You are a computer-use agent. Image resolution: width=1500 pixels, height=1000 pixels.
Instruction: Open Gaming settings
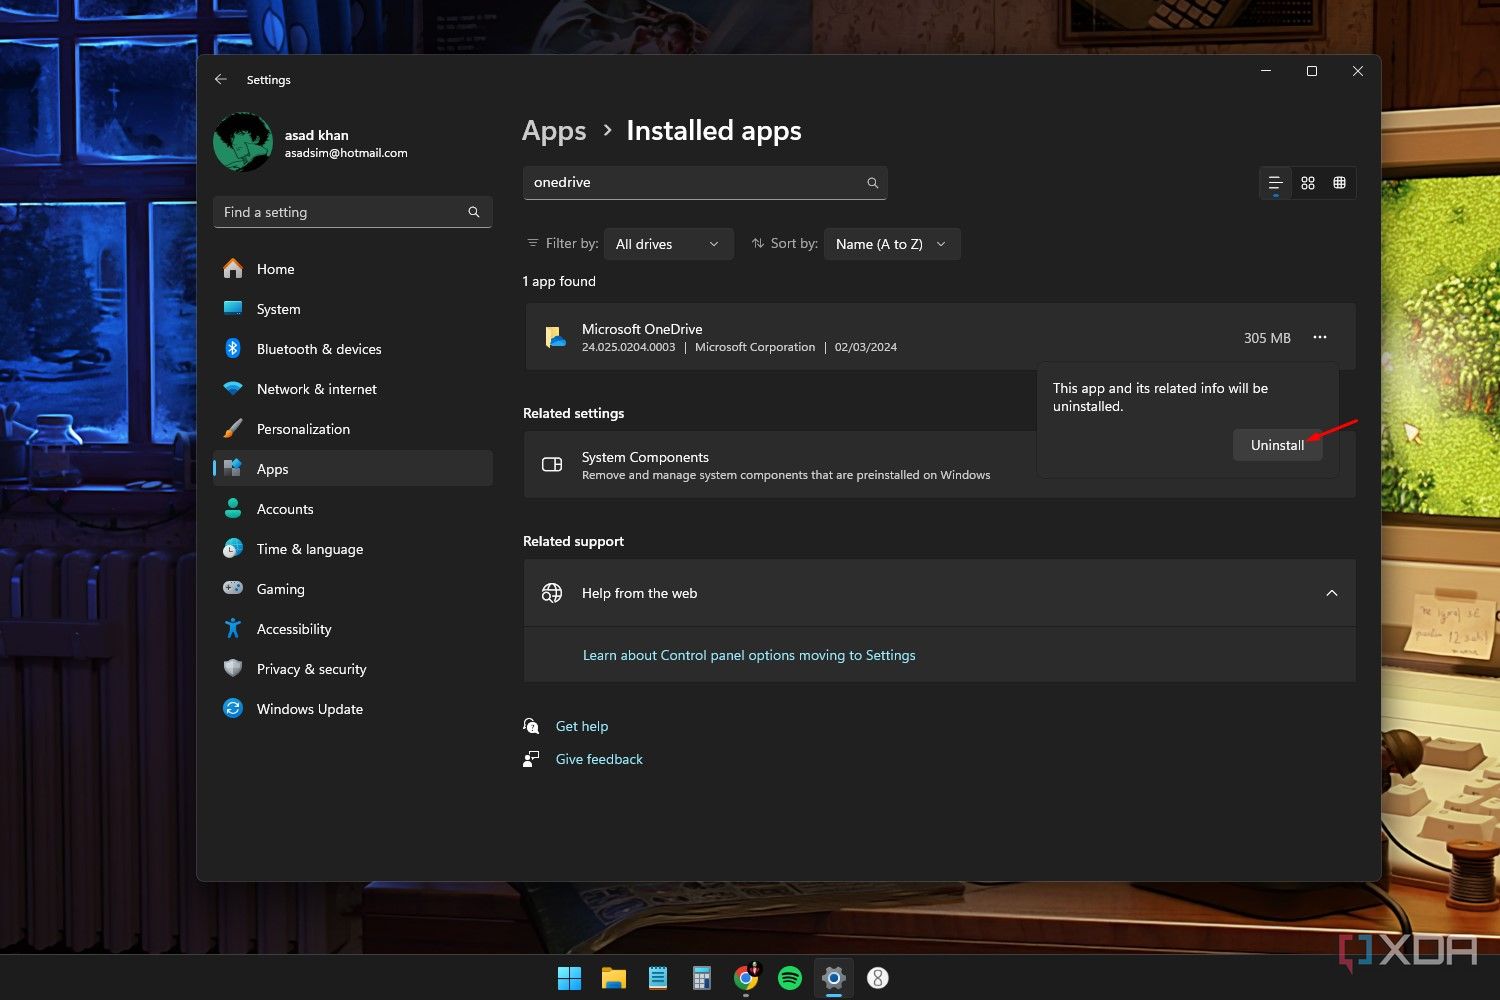pos(353,589)
